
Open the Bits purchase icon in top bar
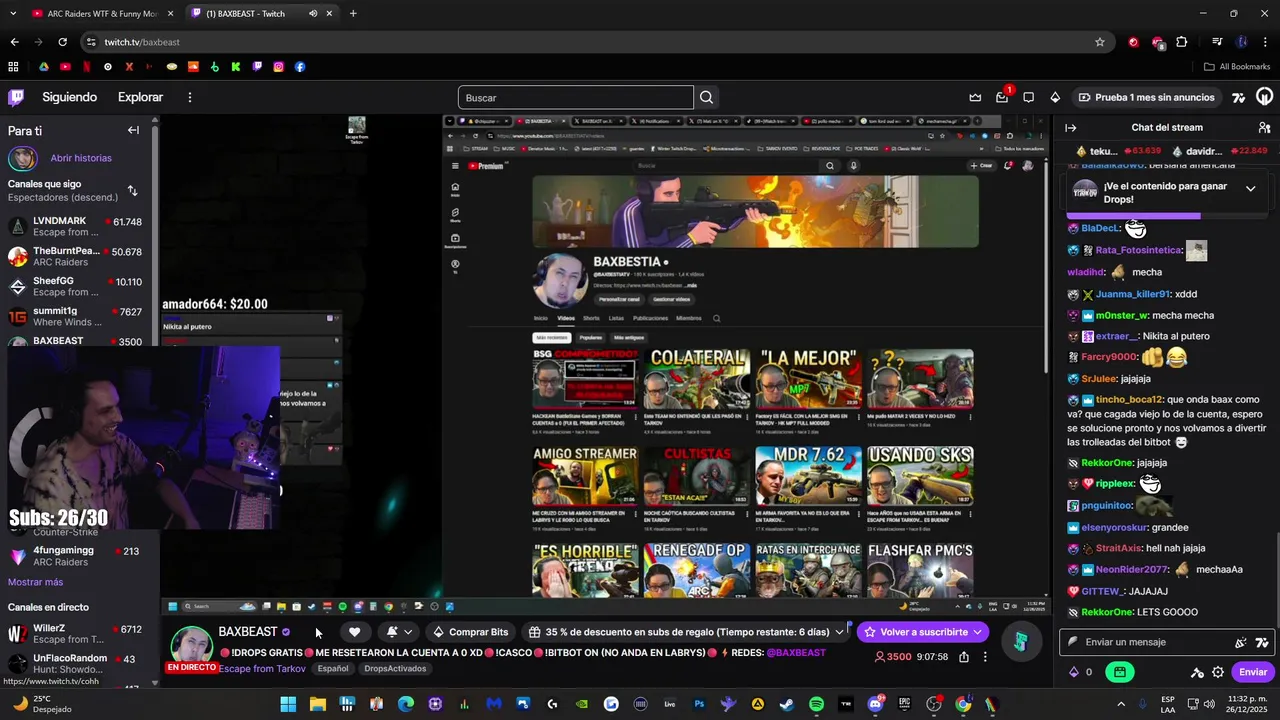point(1055,97)
